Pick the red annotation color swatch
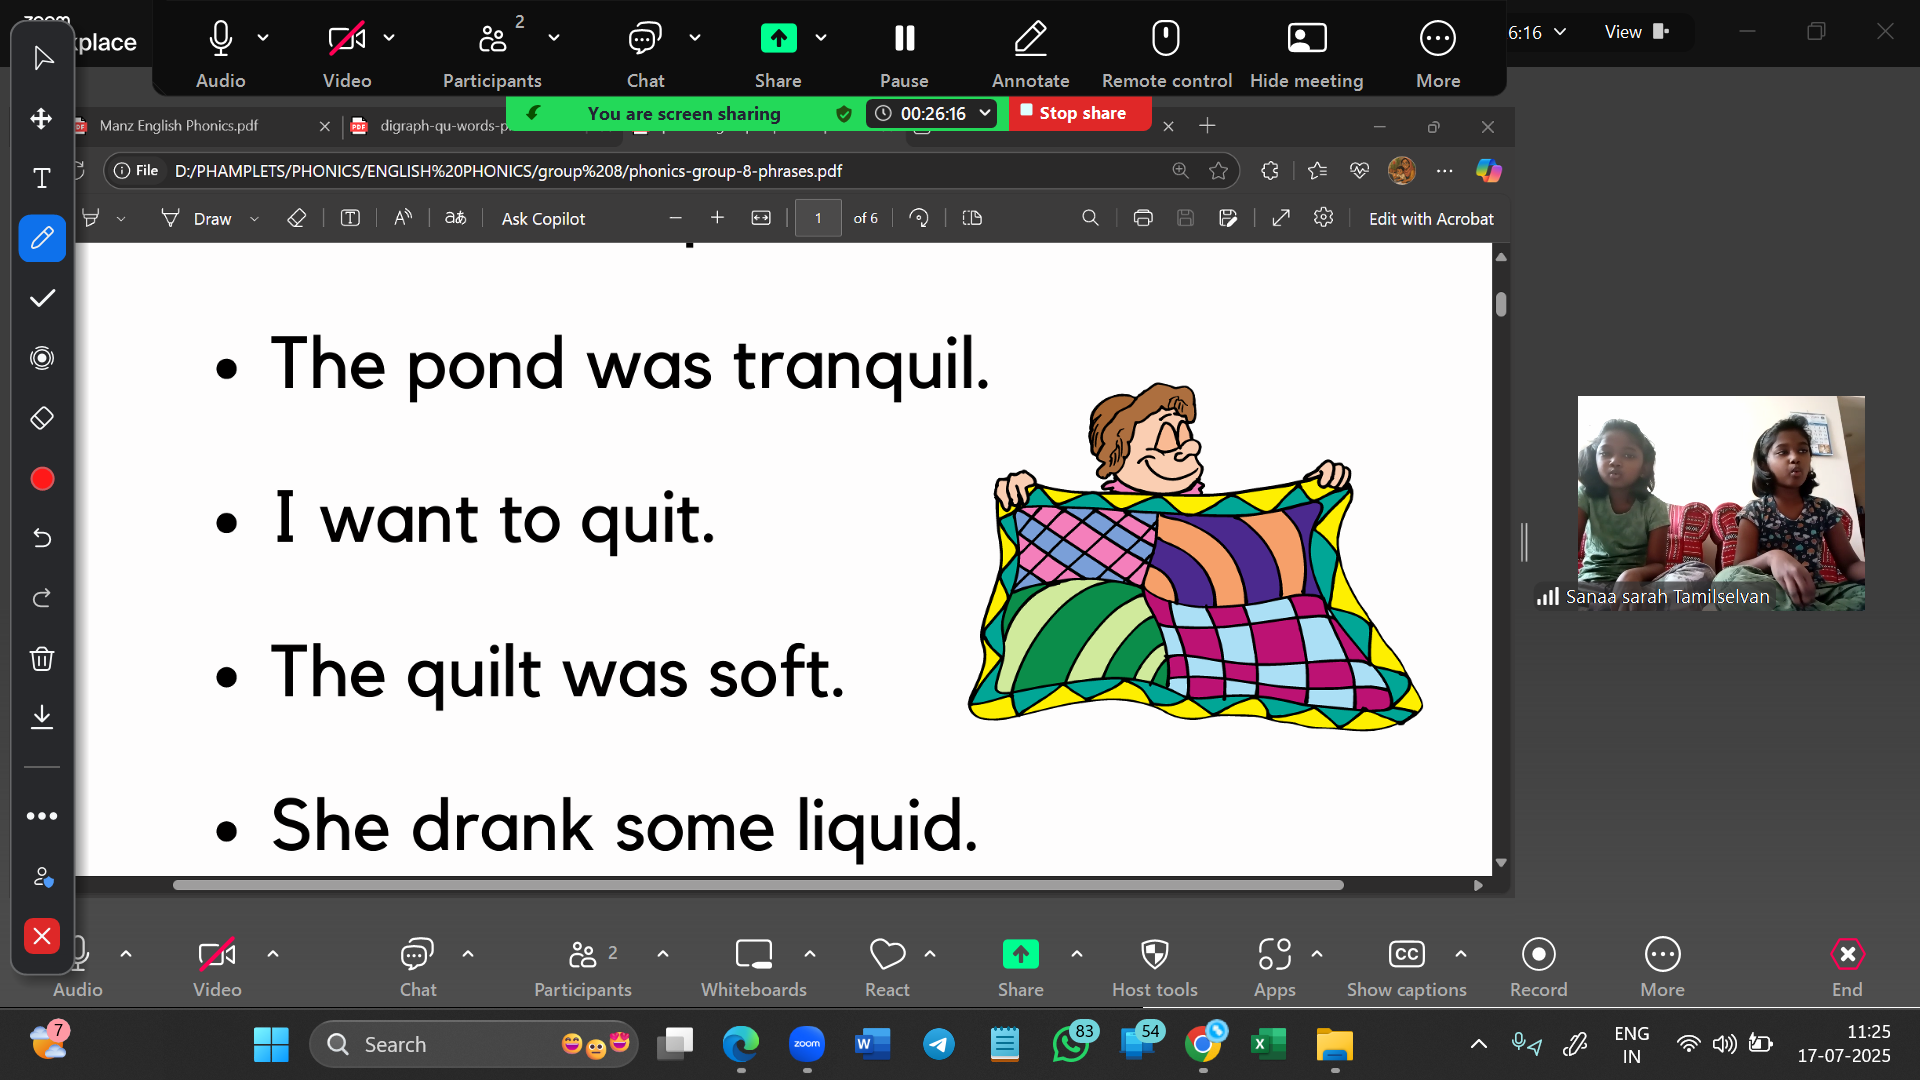The image size is (1920, 1080). (42, 479)
